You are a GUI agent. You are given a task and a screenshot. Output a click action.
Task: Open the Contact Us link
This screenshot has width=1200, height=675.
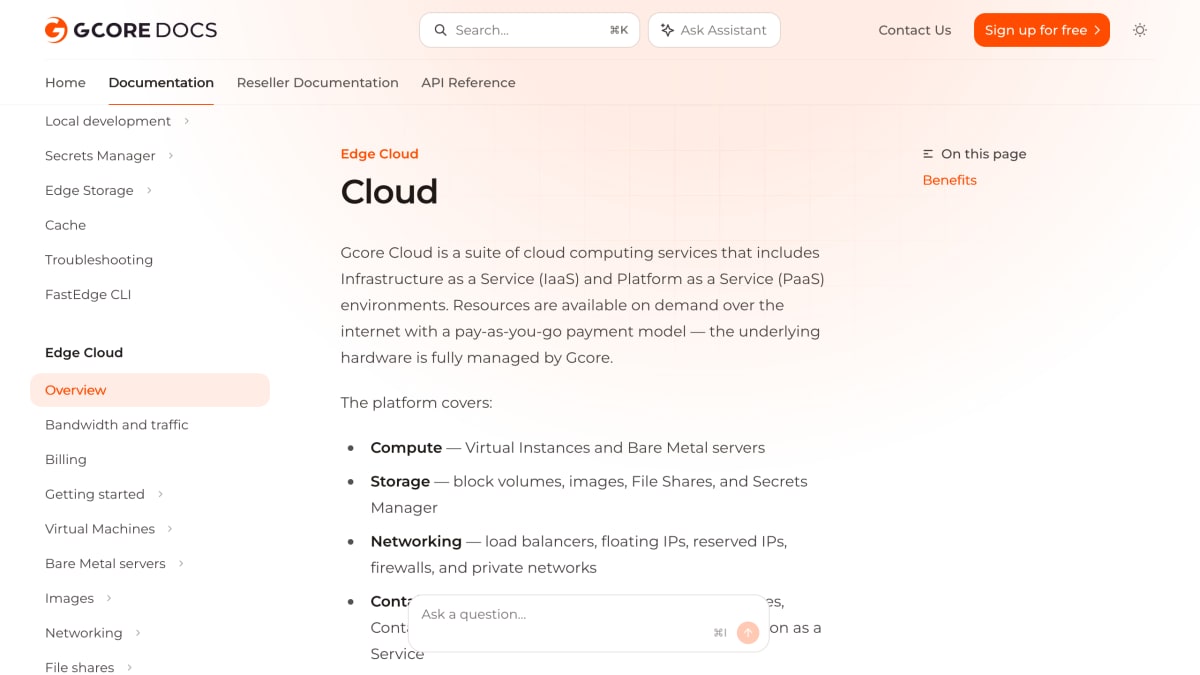915,30
